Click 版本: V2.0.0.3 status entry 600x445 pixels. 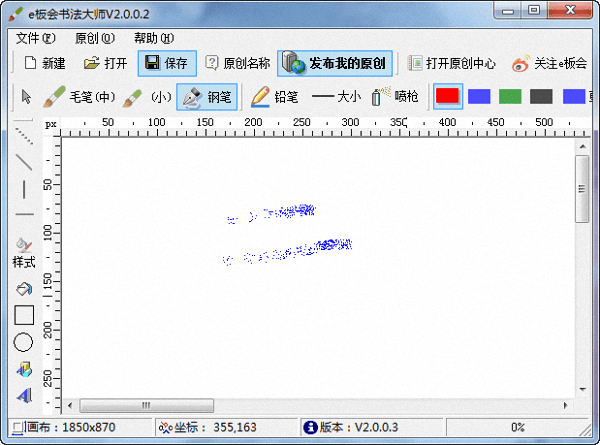(351, 427)
